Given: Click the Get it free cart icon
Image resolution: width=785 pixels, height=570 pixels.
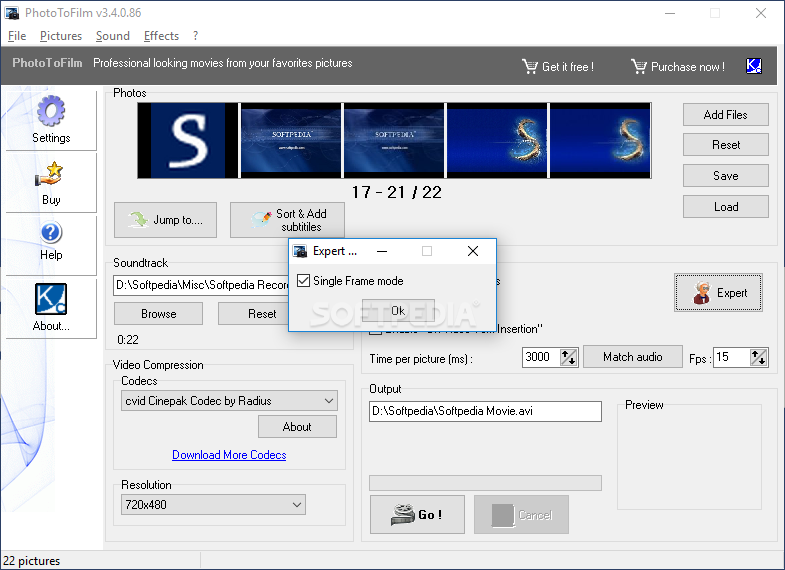Looking at the screenshot, I should (530, 66).
